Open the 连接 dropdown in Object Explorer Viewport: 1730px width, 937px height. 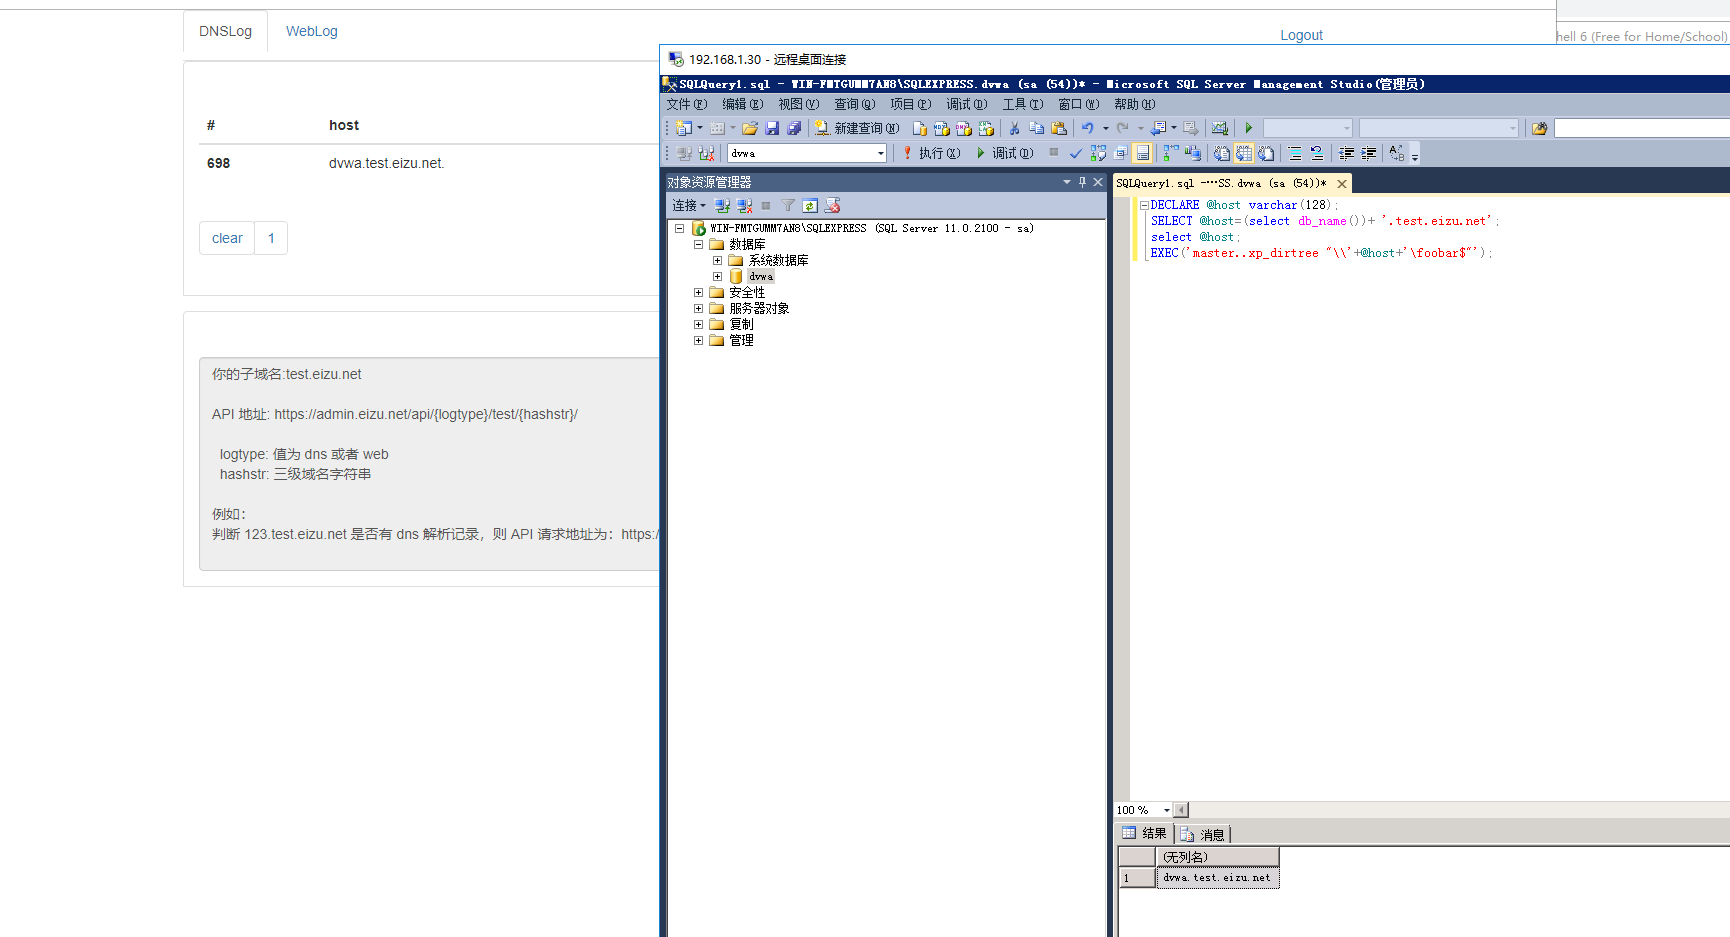pyautogui.click(x=689, y=205)
